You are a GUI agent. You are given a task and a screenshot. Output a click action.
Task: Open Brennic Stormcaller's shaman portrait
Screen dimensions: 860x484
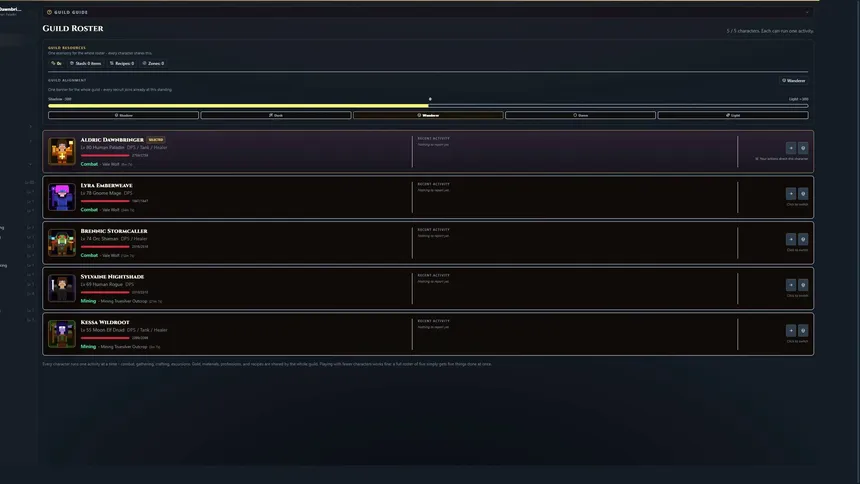click(x=61, y=243)
